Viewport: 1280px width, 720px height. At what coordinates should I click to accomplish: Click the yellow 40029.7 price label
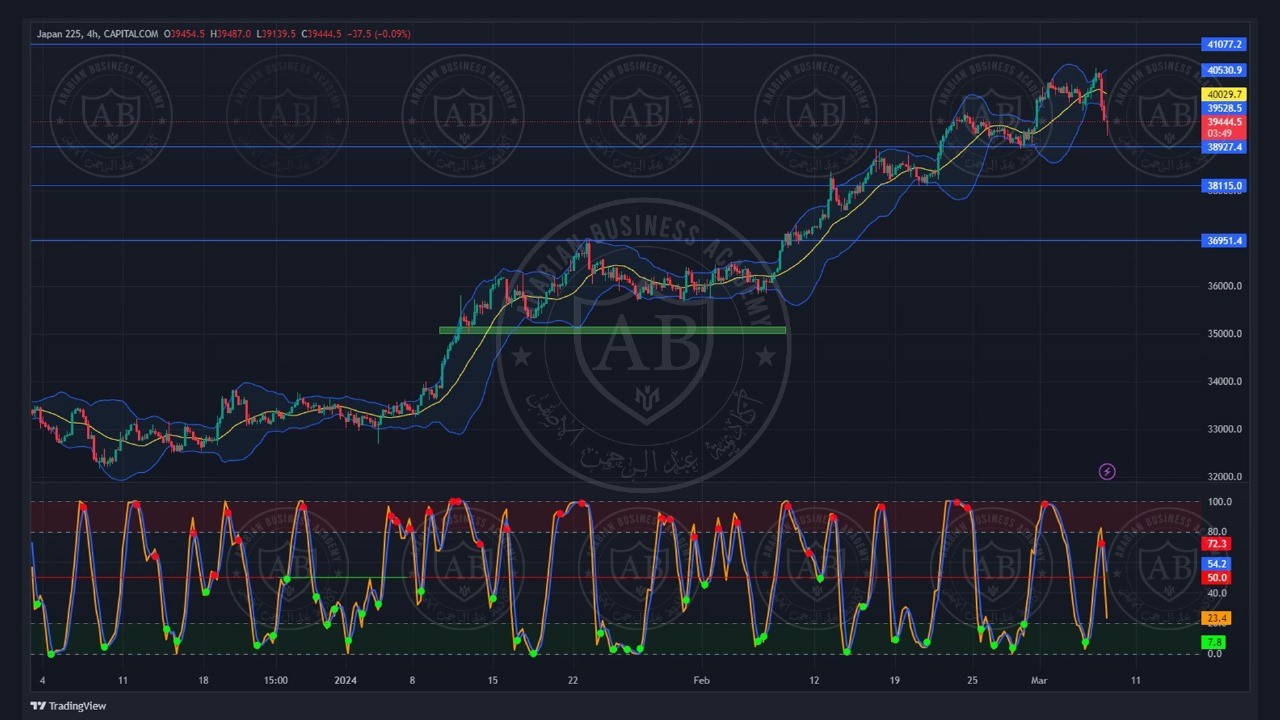pos(1224,94)
